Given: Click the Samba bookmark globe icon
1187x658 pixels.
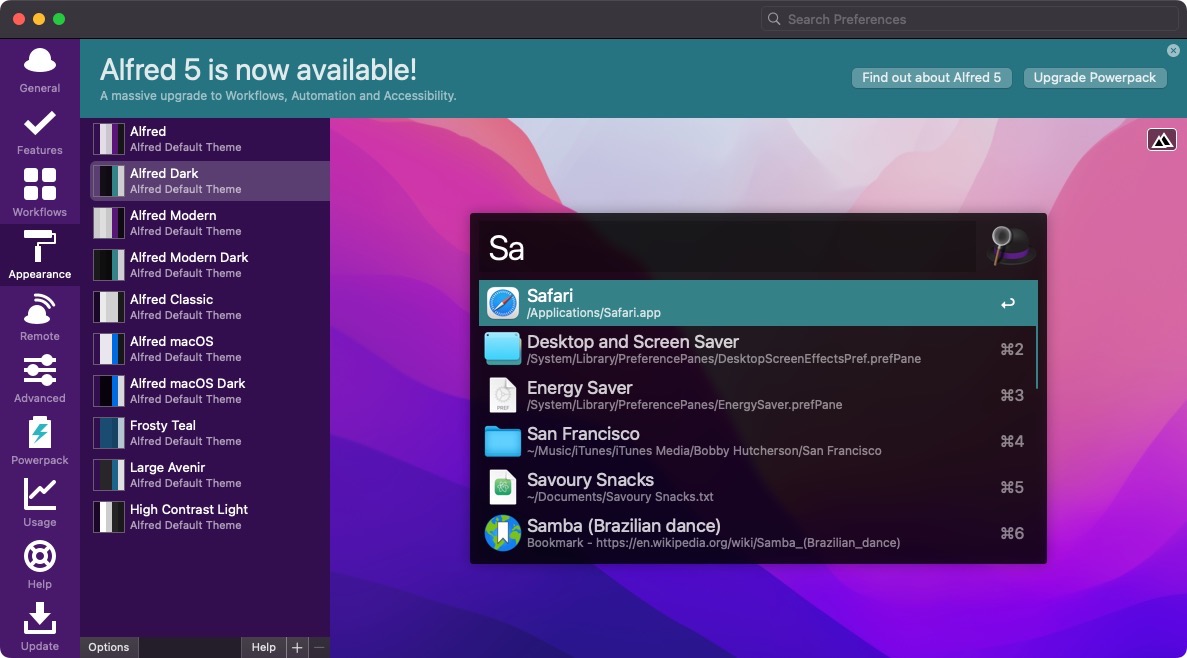Looking at the screenshot, I should (503, 533).
